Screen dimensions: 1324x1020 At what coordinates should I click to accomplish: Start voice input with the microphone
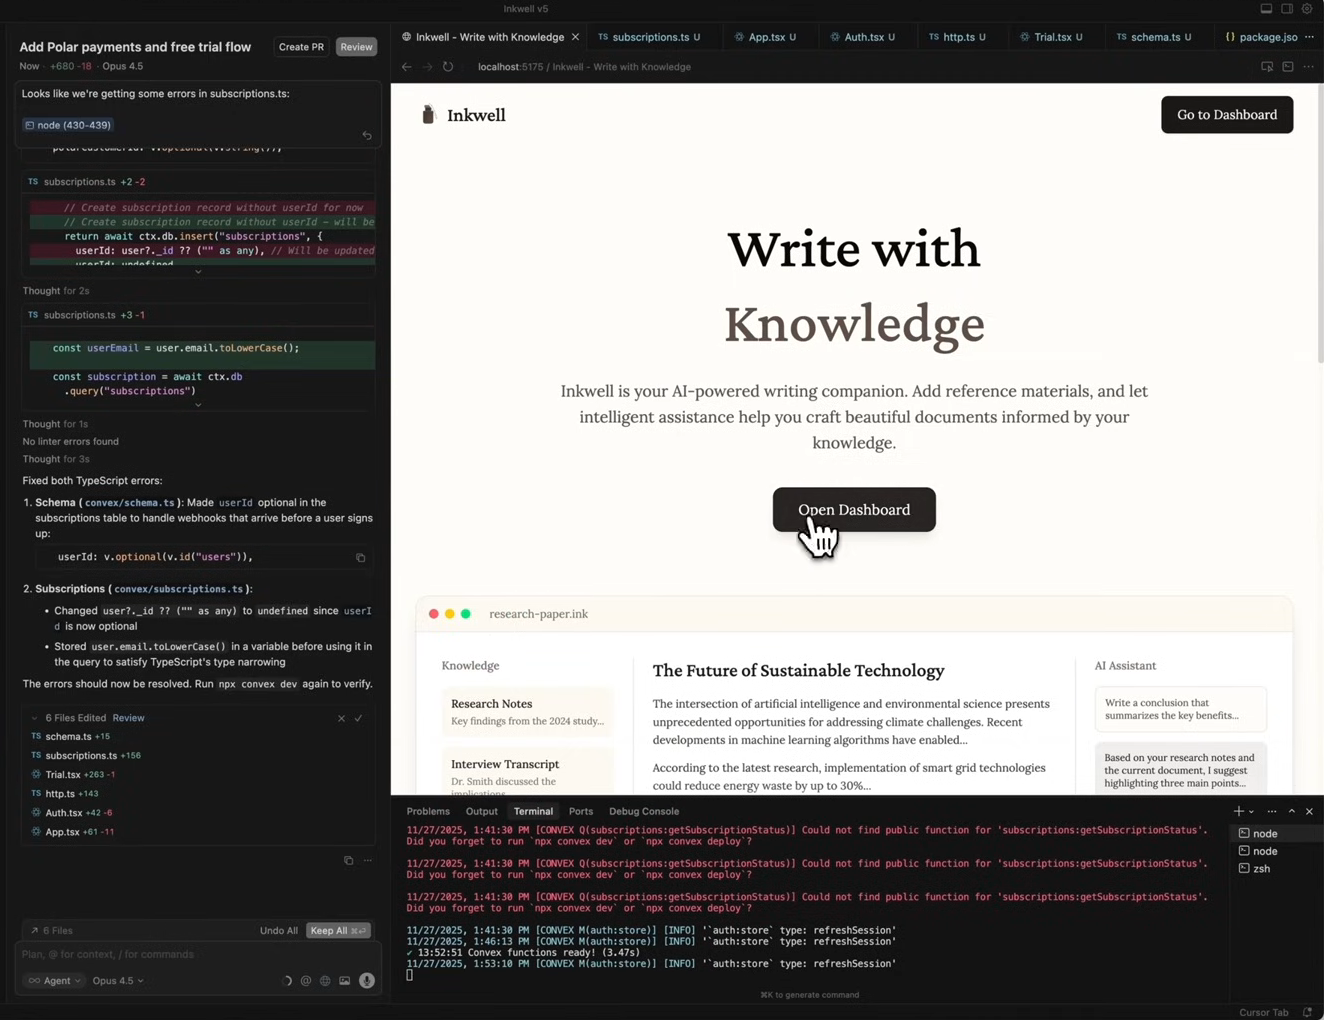[367, 981]
